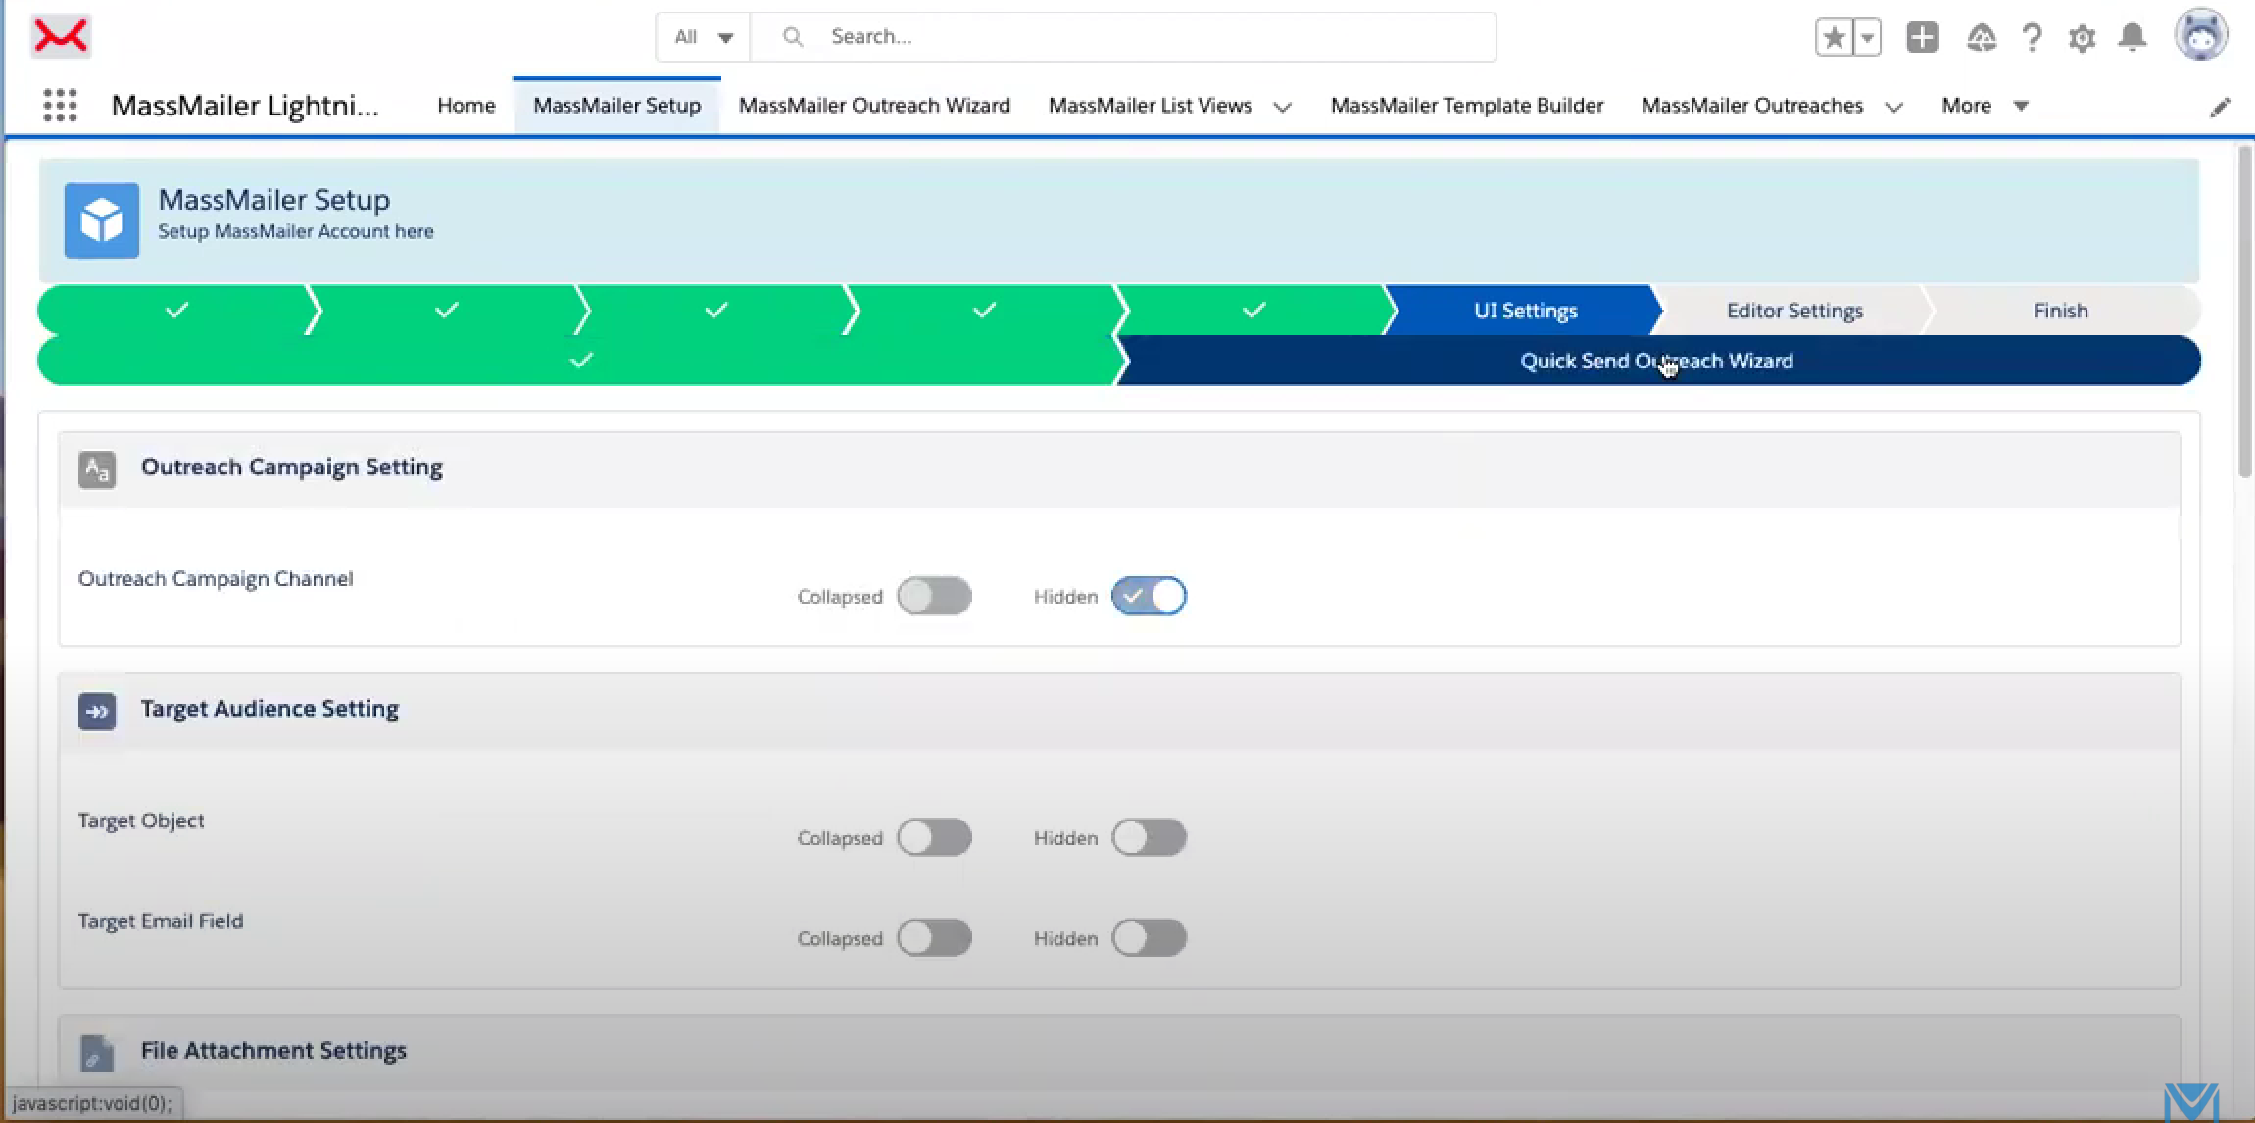Viewport: 2255px width, 1123px height.
Task: Open the Favorites list dropdown arrow
Action: [x=1867, y=38]
